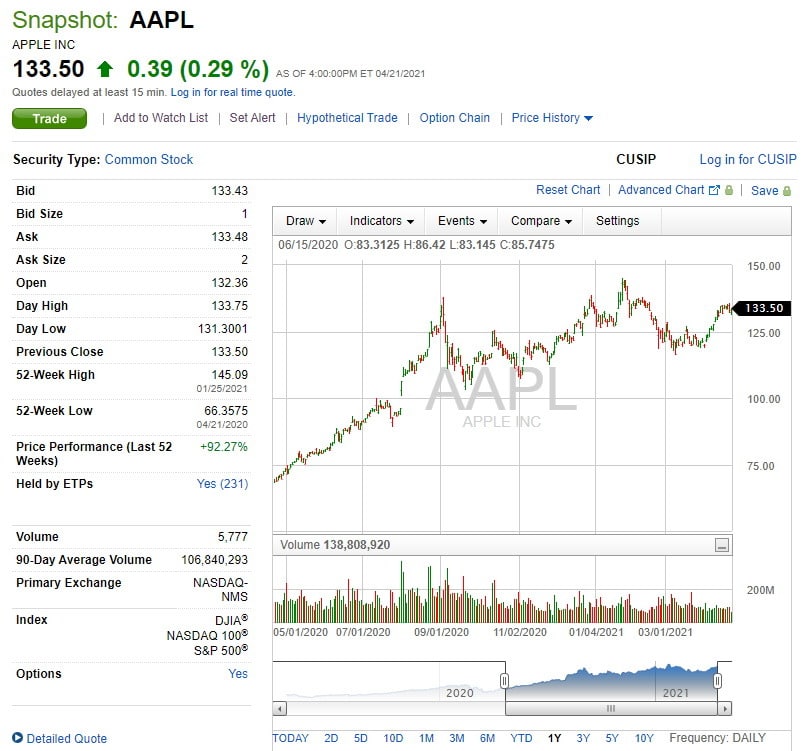Open the Advanced Chart external link icon
Screen dimensions: 807x751
pos(714,190)
